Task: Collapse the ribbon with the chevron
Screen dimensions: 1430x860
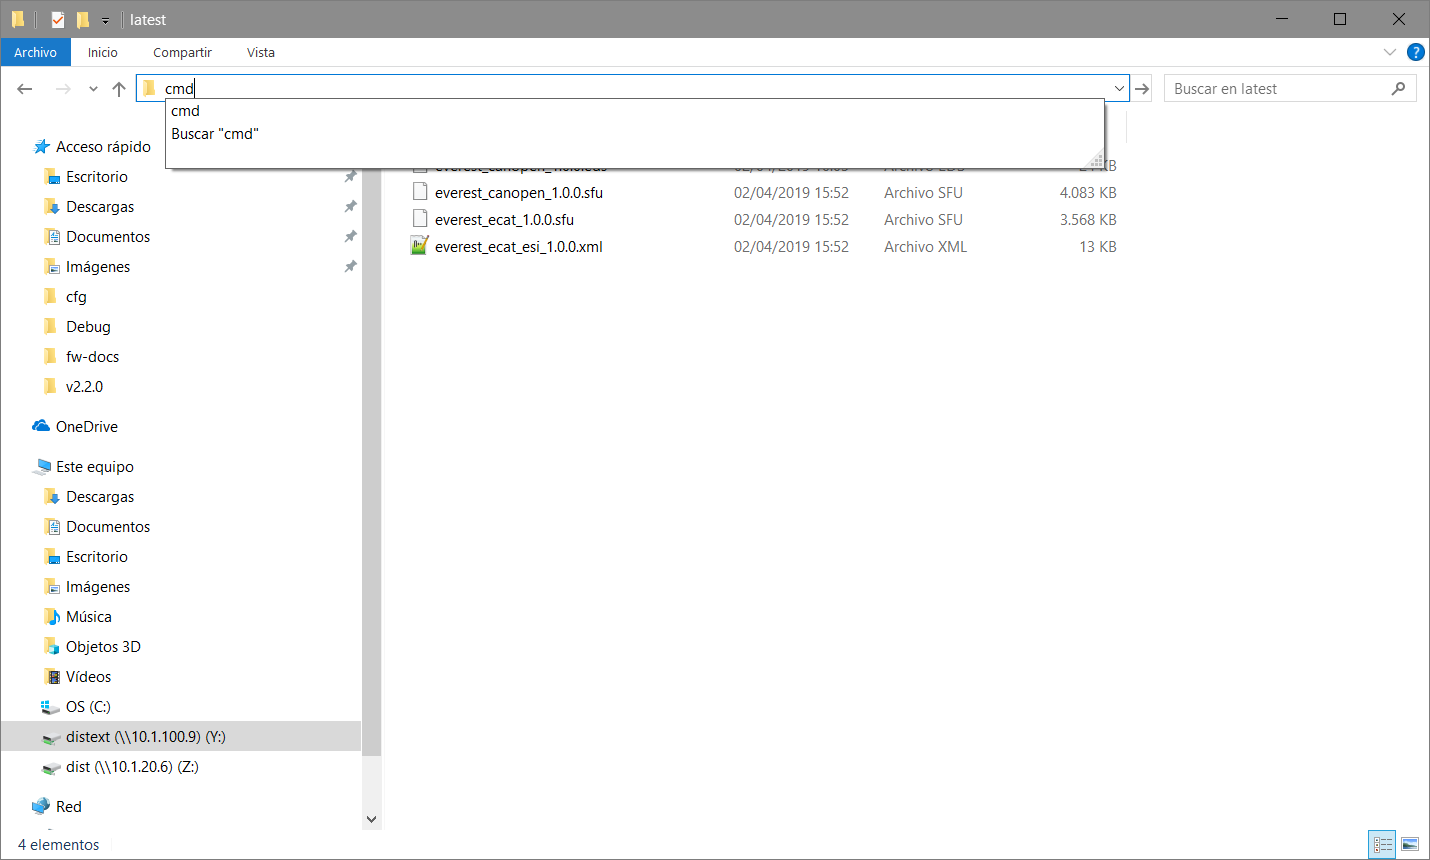Action: (x=1389, y=52)
